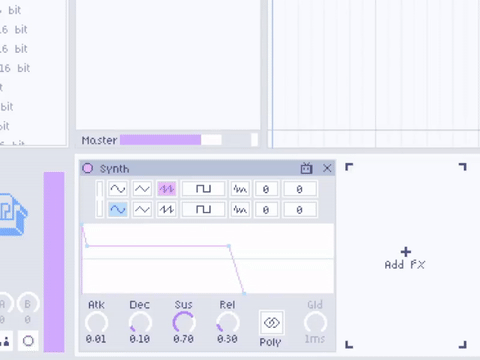
Task: Select noise waveform for oscillator one
Action: click(240, 189)
